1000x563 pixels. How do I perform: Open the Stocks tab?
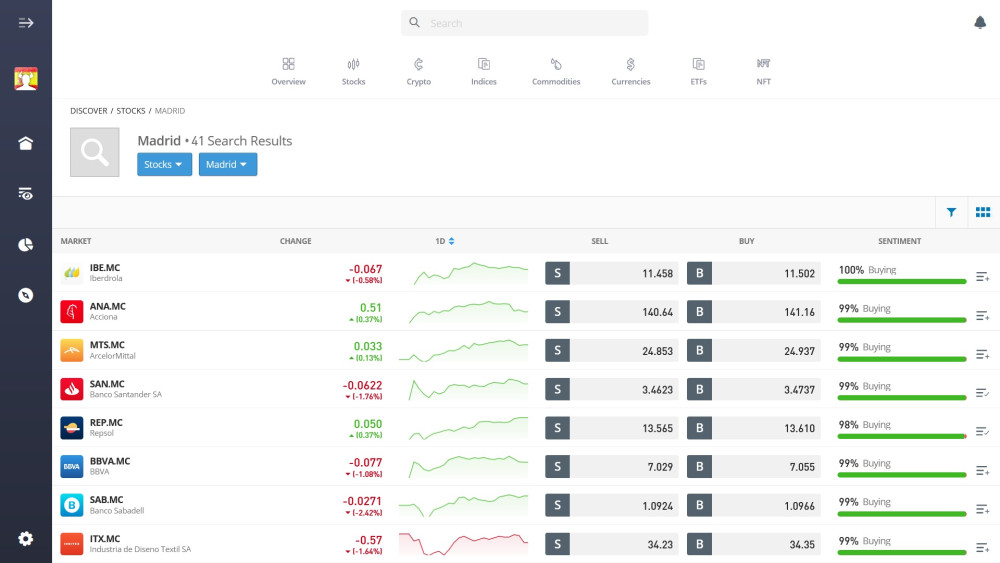[353, 71]
